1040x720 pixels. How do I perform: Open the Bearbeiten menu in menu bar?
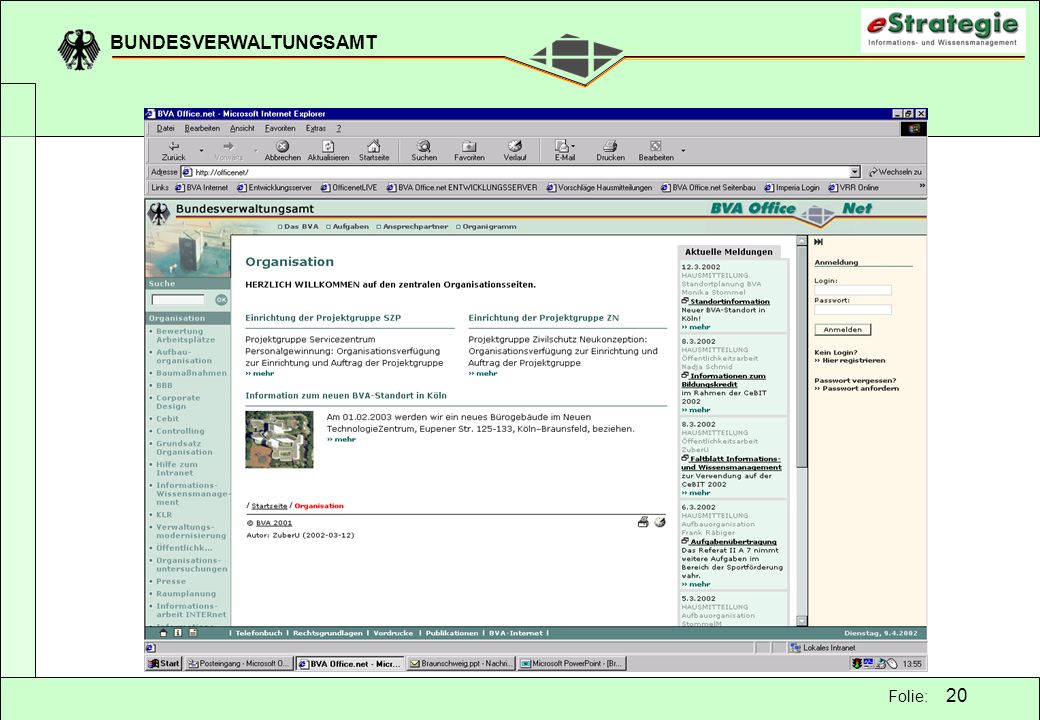click(x=202, y=129)
